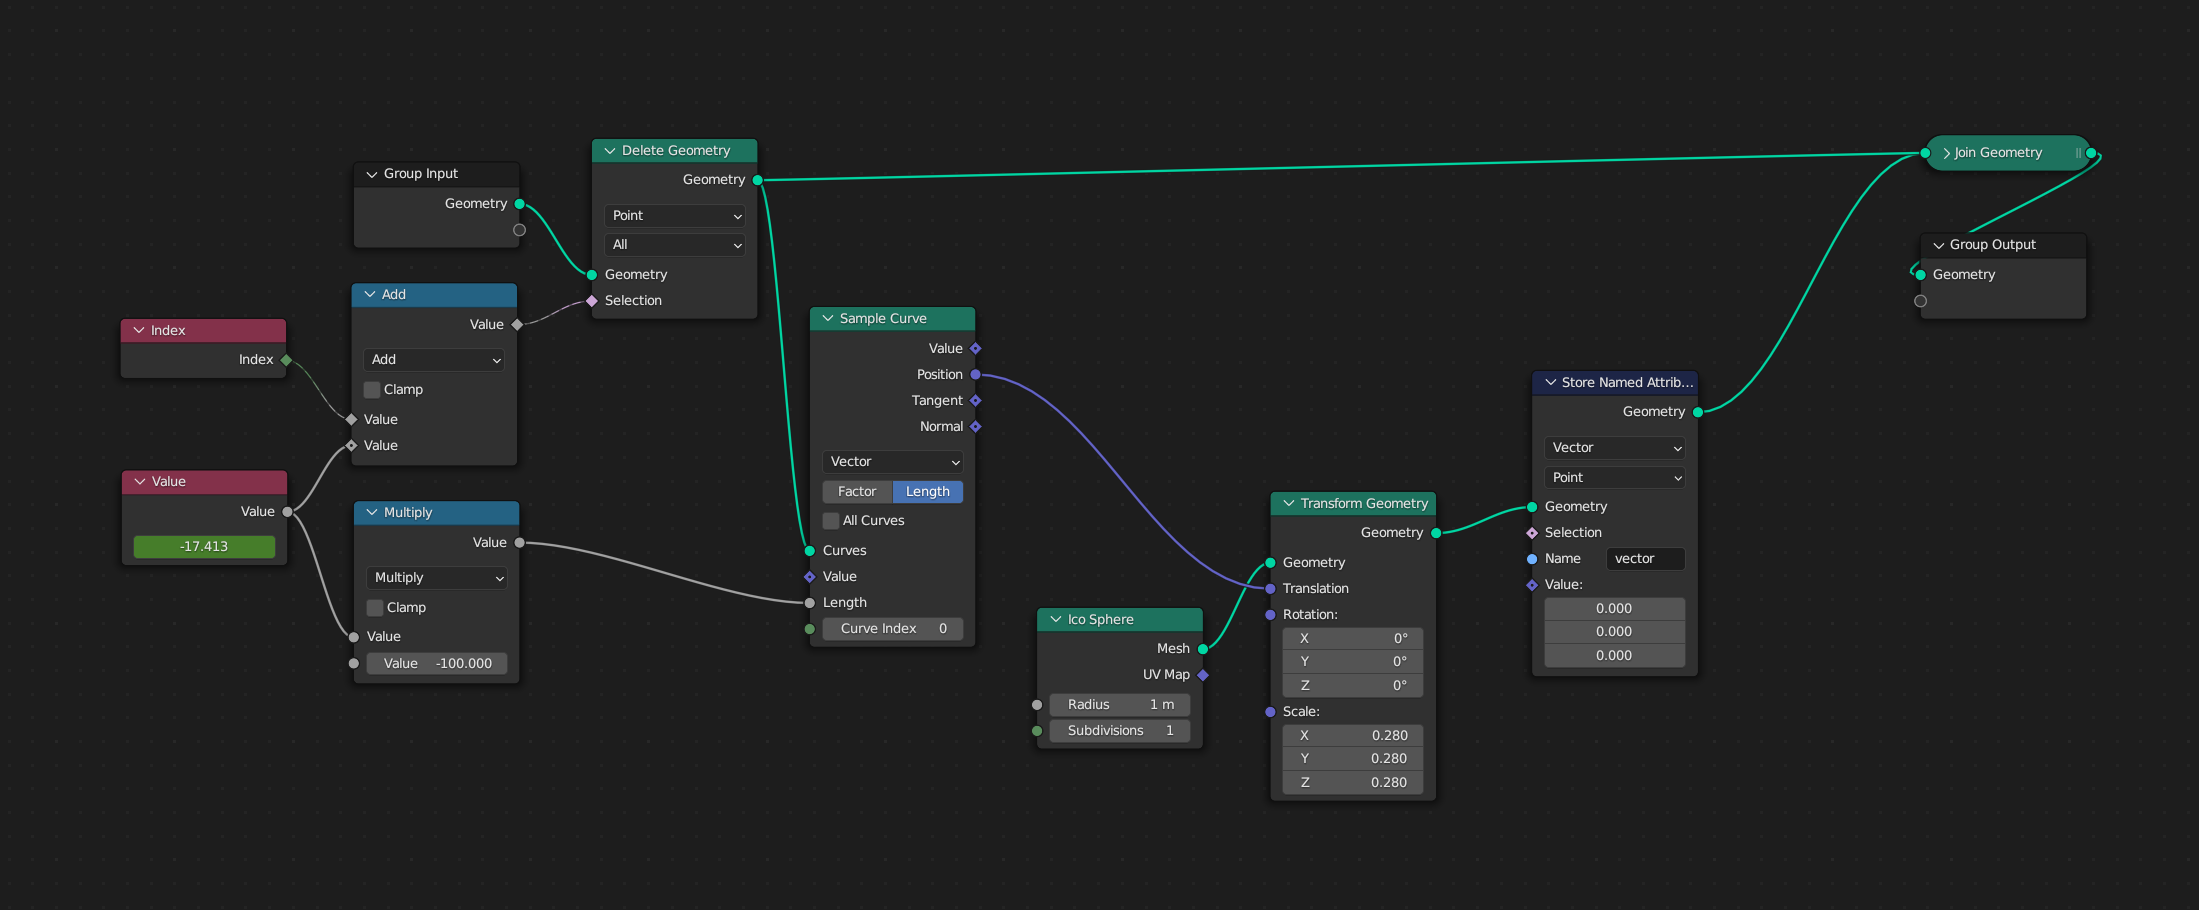
Task: Open the Point domain dropdown in Store Named Attribute
Action: (1615, 478)
